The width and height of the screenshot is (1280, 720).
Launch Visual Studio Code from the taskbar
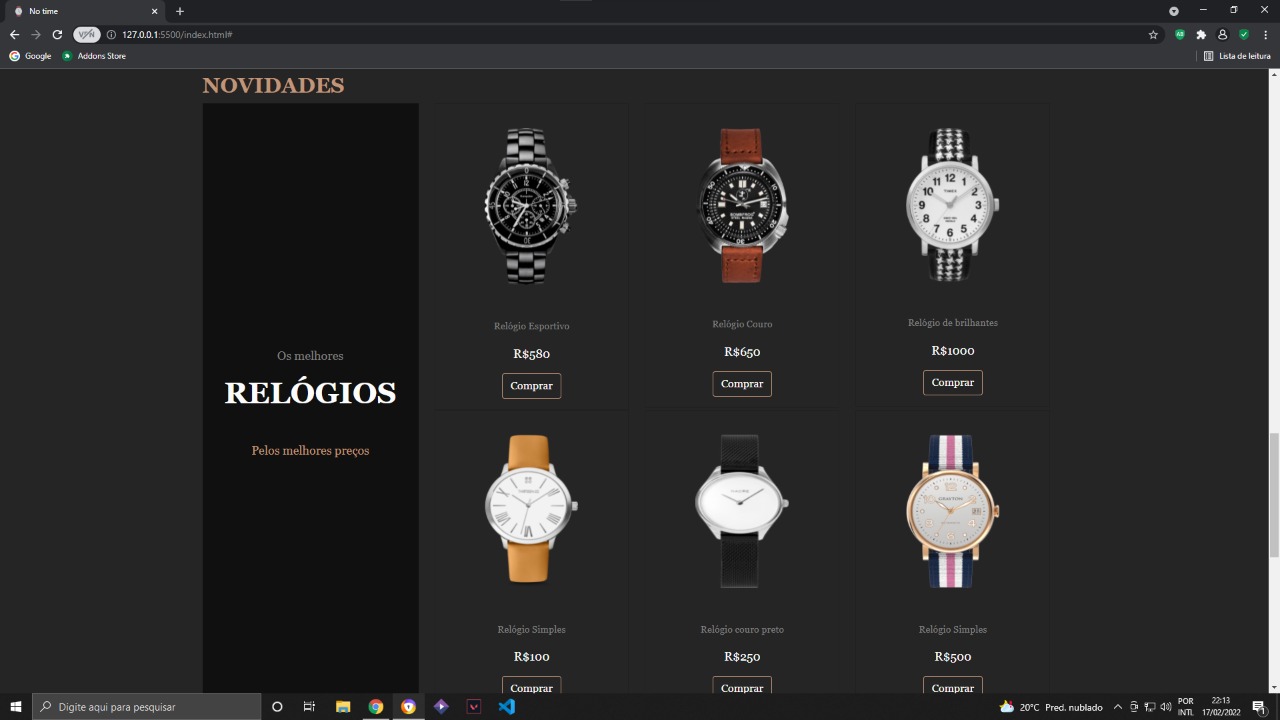pos(506,707)
